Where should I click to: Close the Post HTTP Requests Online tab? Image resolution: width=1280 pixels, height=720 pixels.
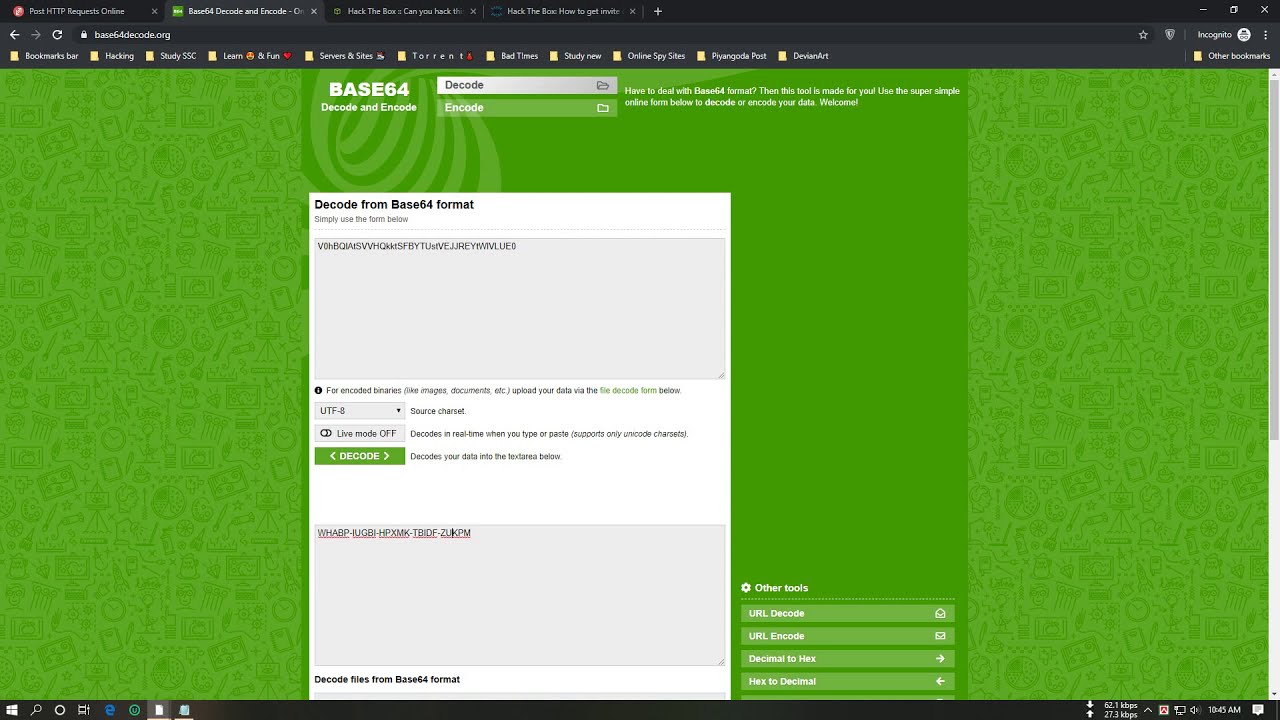coord(154,11)
